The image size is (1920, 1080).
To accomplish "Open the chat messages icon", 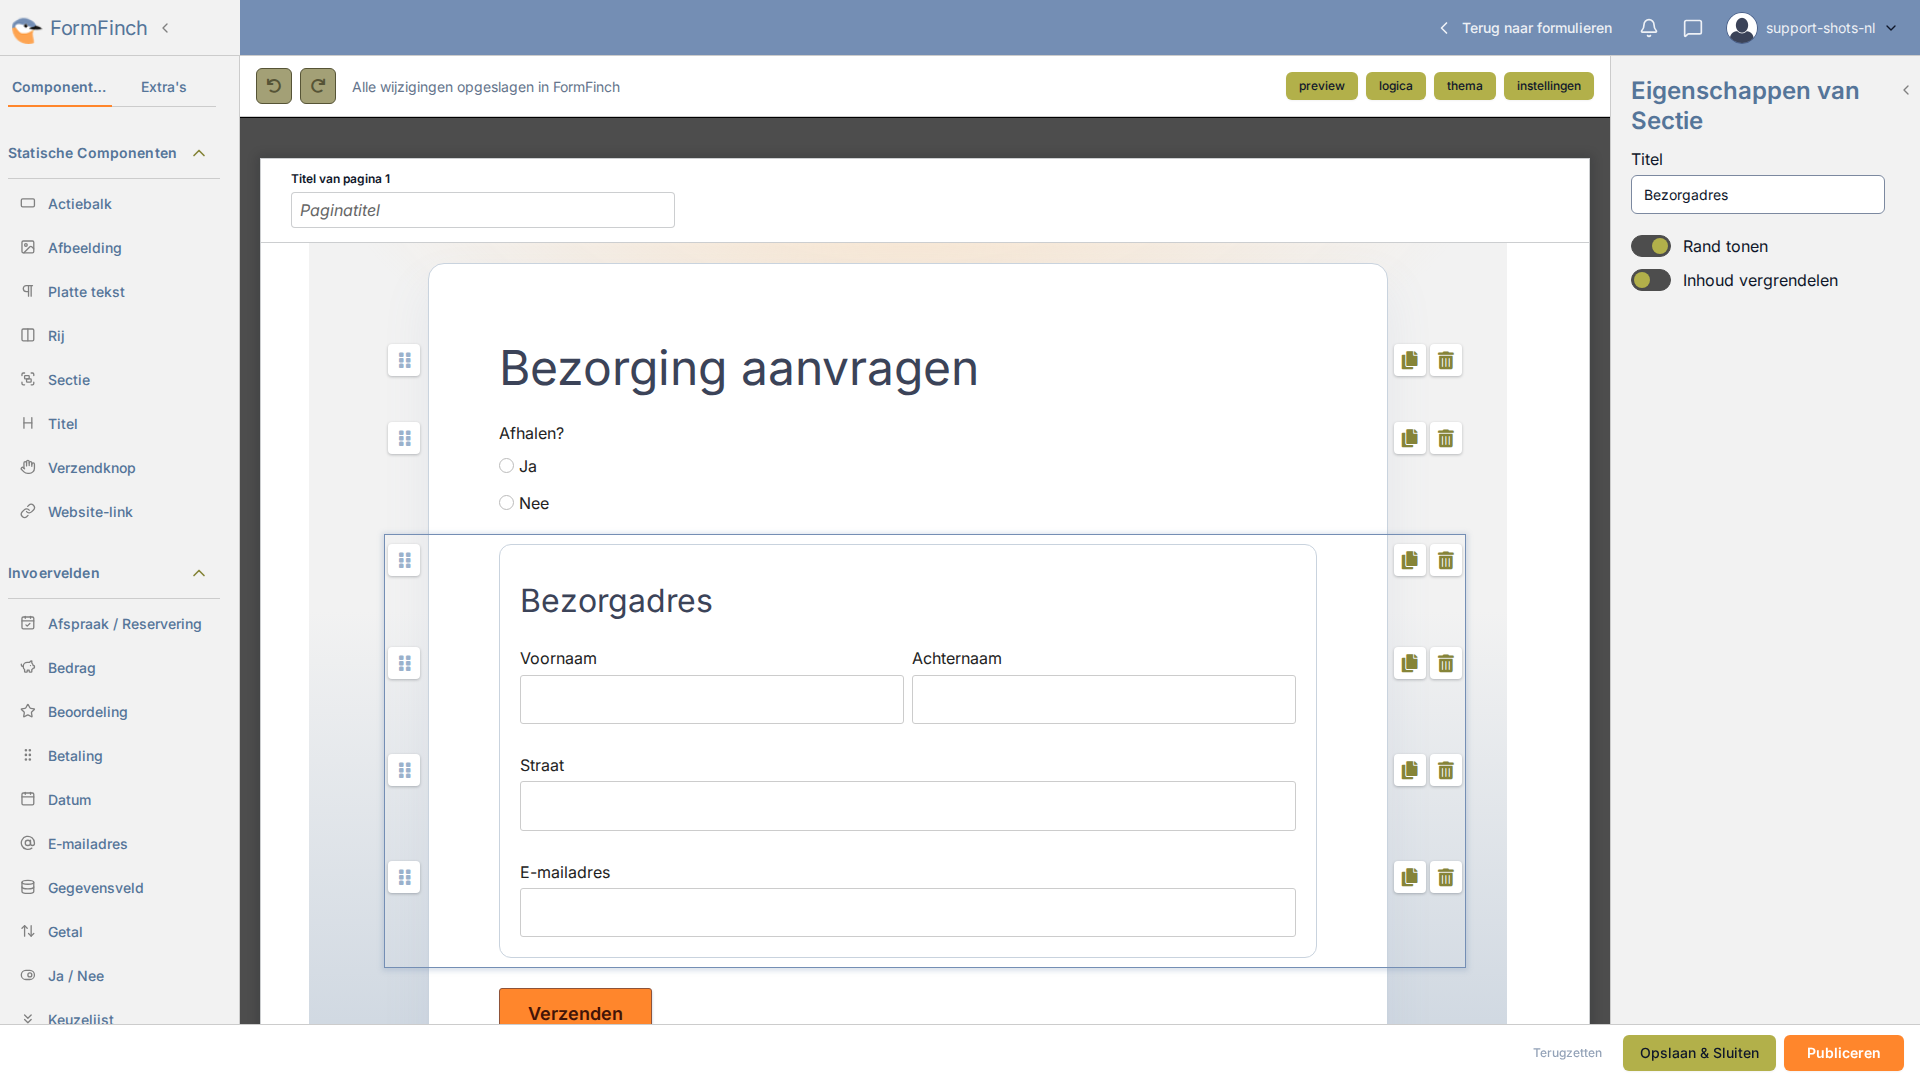I will (1693, 28).
